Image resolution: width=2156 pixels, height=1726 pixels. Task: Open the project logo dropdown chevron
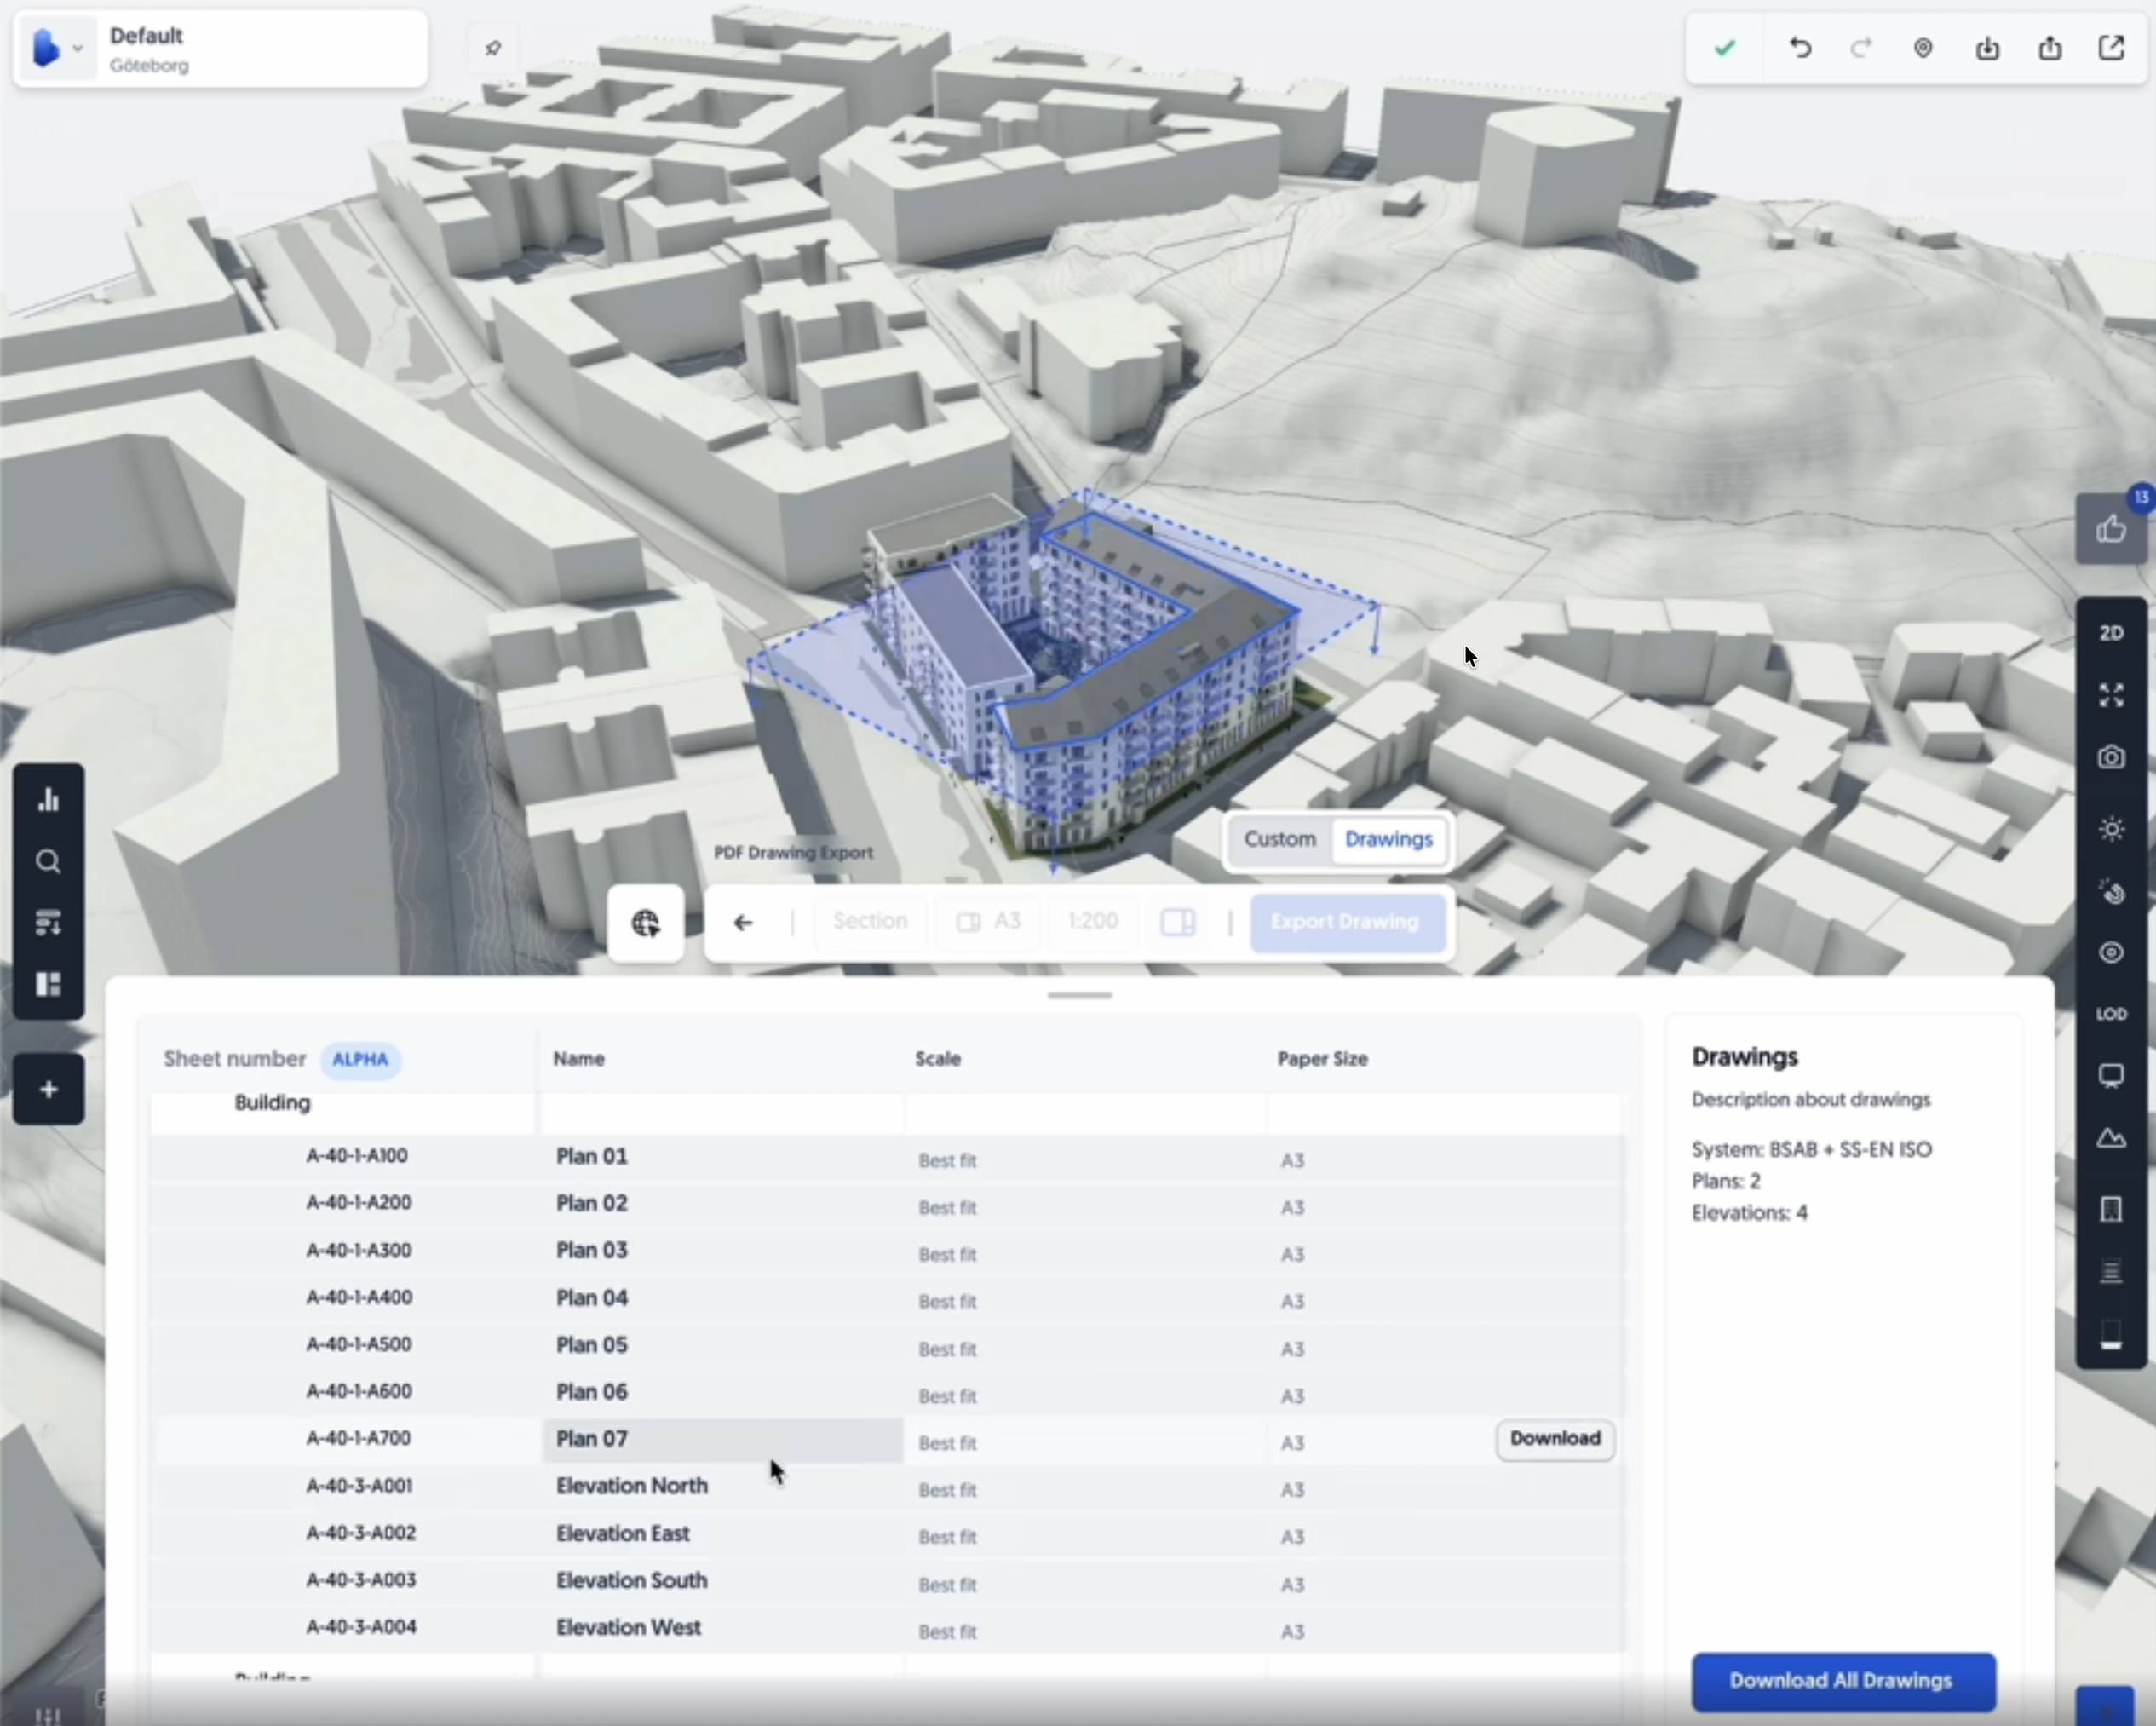point(77,48)
